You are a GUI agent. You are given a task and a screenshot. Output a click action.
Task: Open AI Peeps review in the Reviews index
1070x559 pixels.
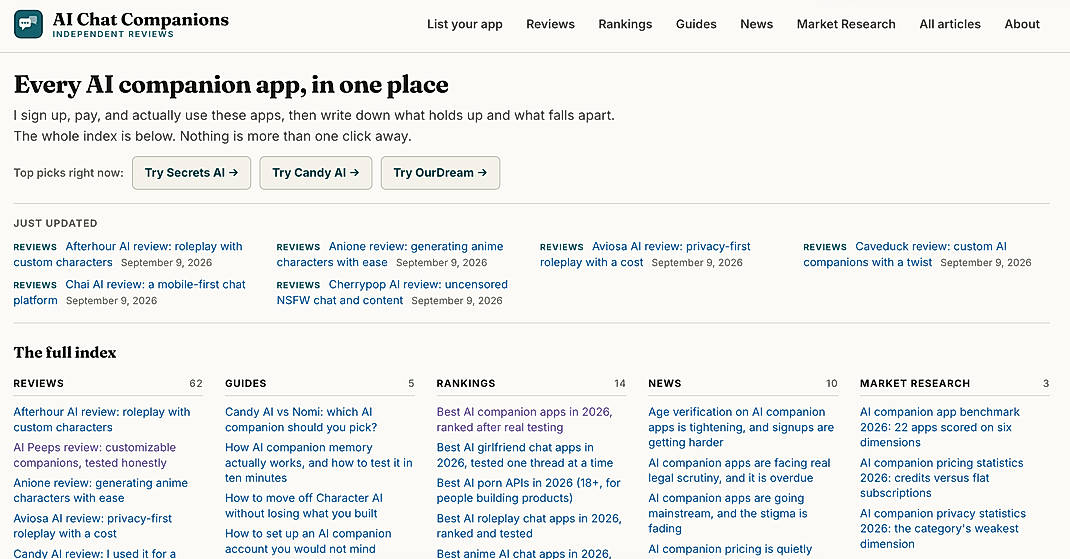tap(95, 455)
